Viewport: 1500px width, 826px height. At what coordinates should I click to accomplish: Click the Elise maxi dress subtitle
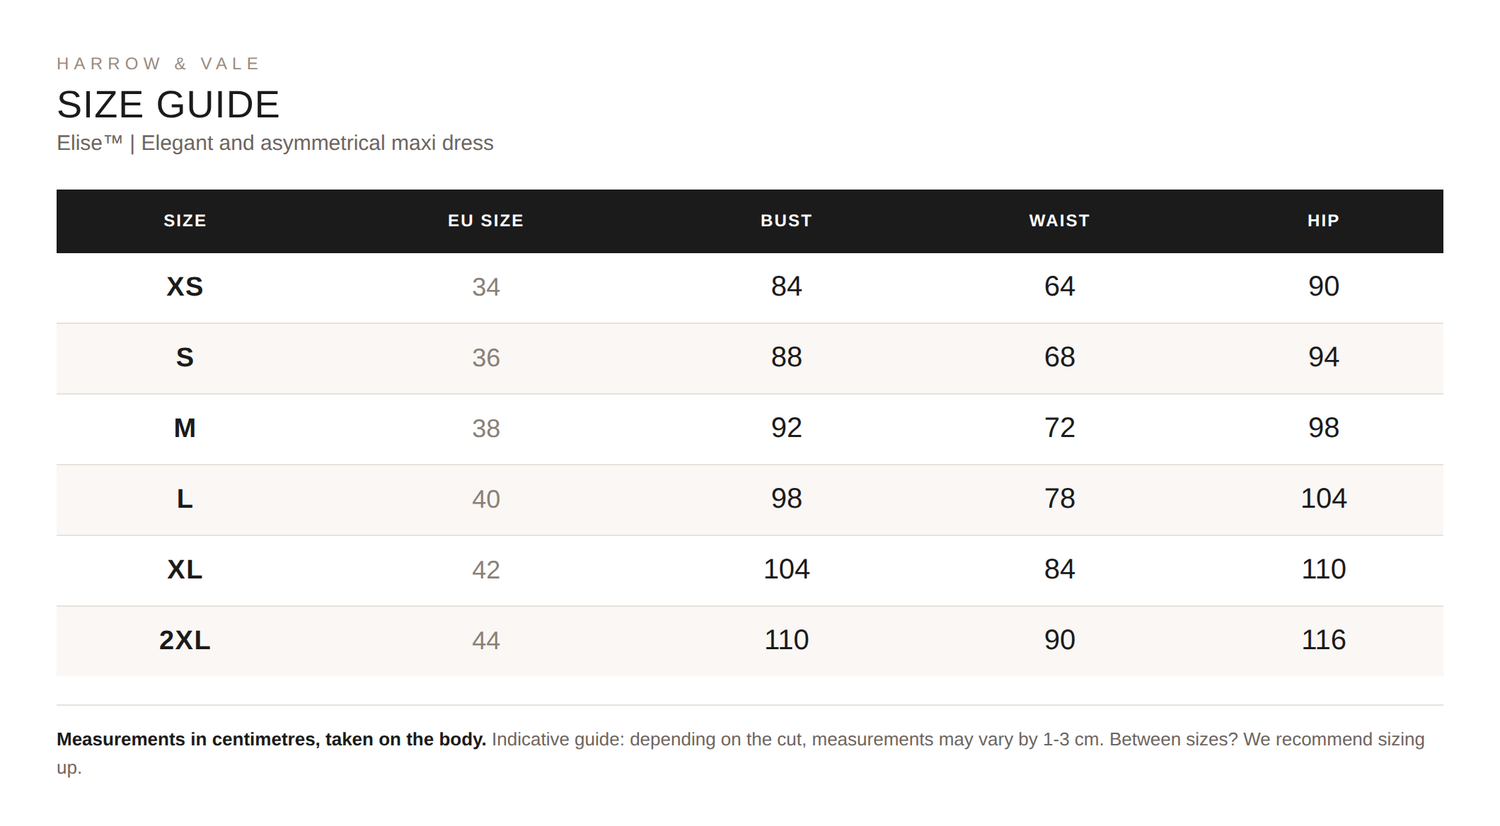[275, 143]
